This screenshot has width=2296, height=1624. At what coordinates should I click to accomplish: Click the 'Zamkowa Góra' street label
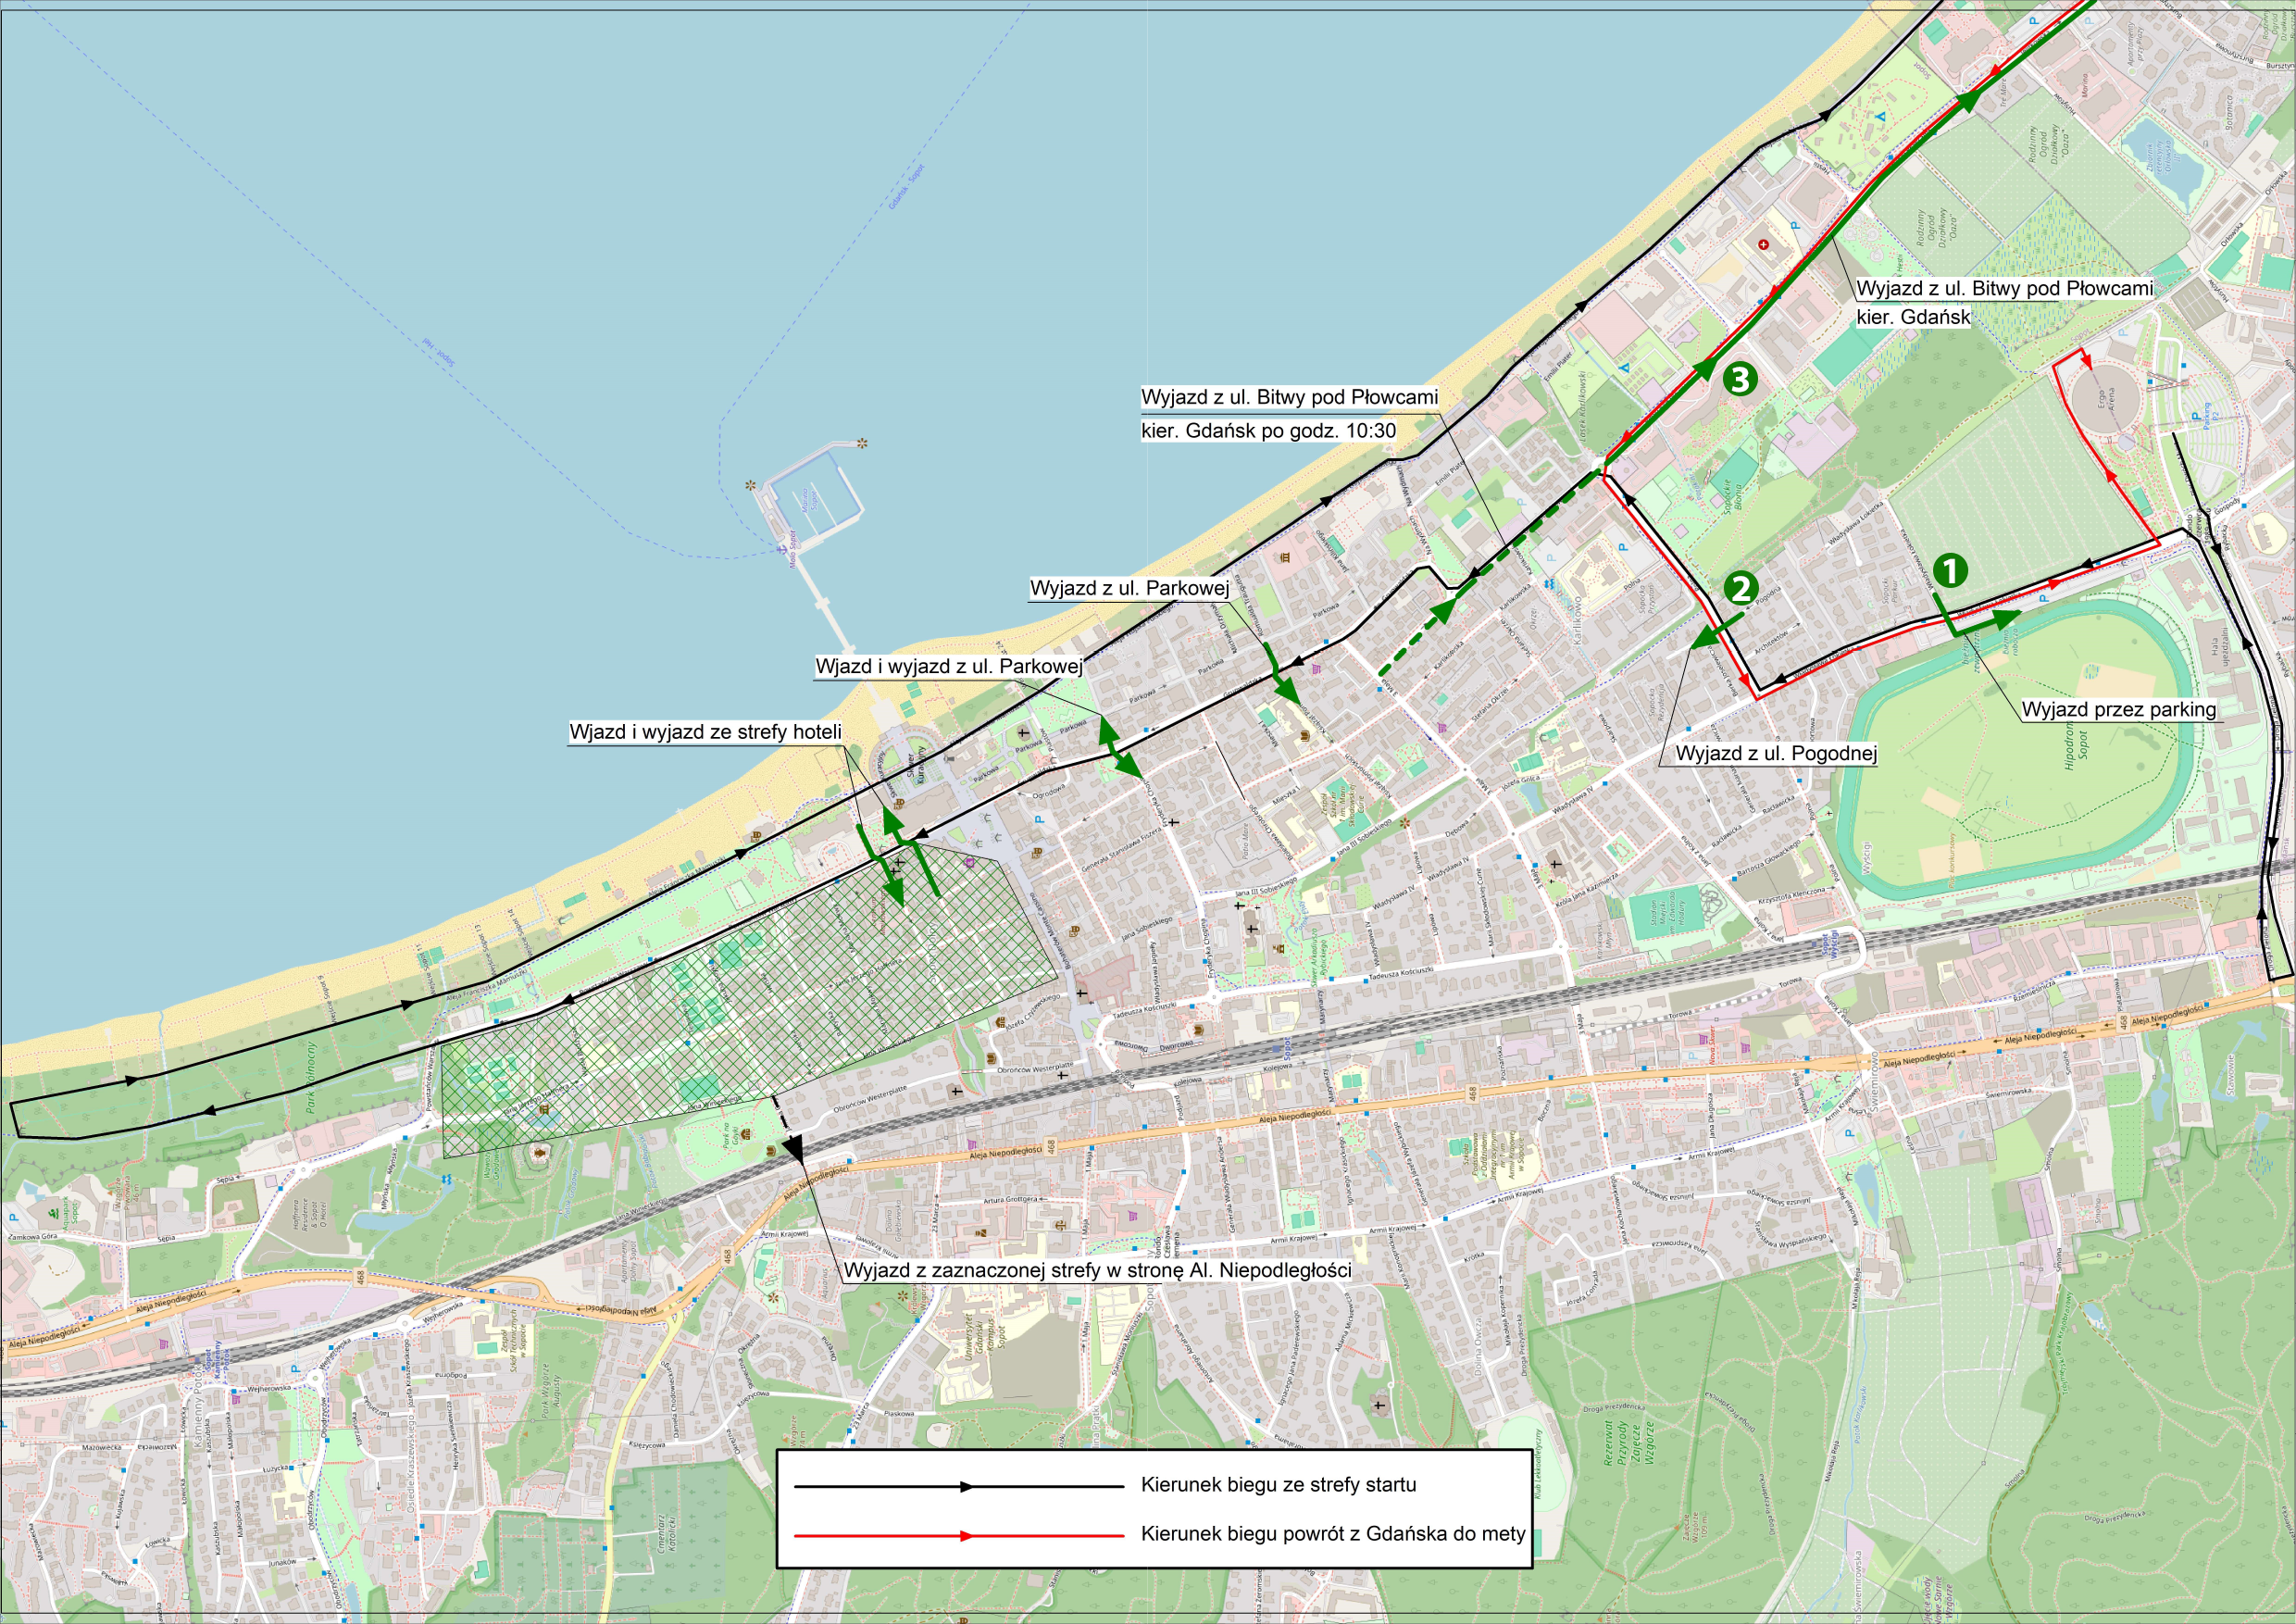point(35,1238)
